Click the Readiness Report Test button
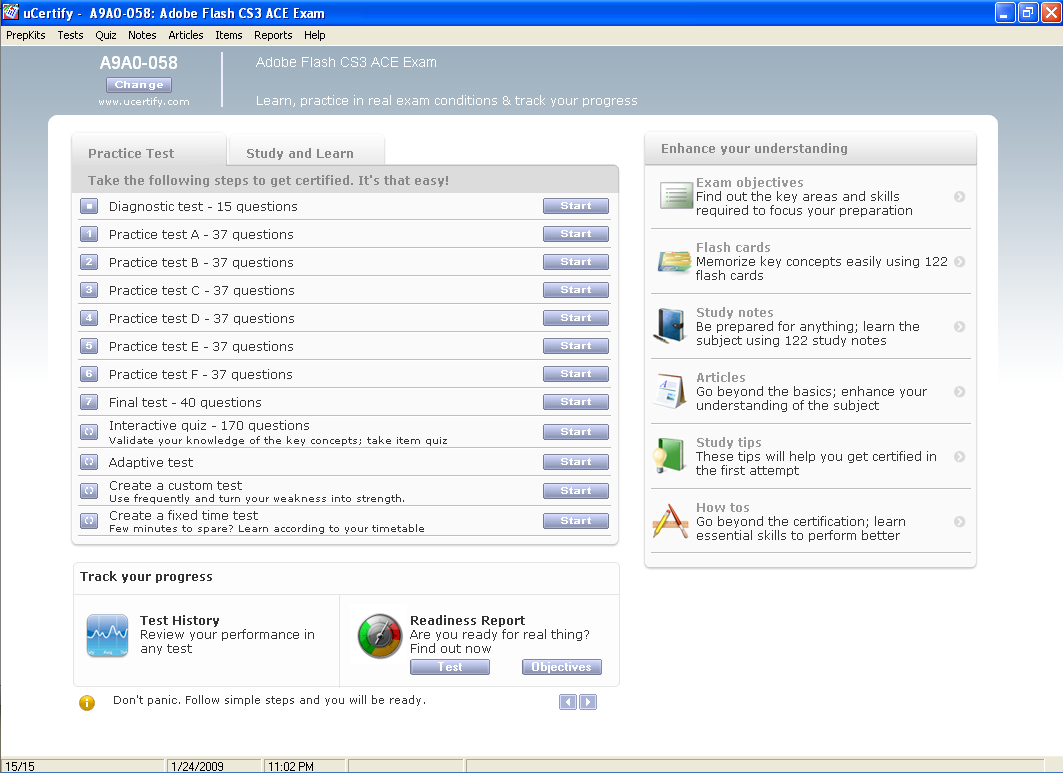1063x773 pixels. pos(449,667)
